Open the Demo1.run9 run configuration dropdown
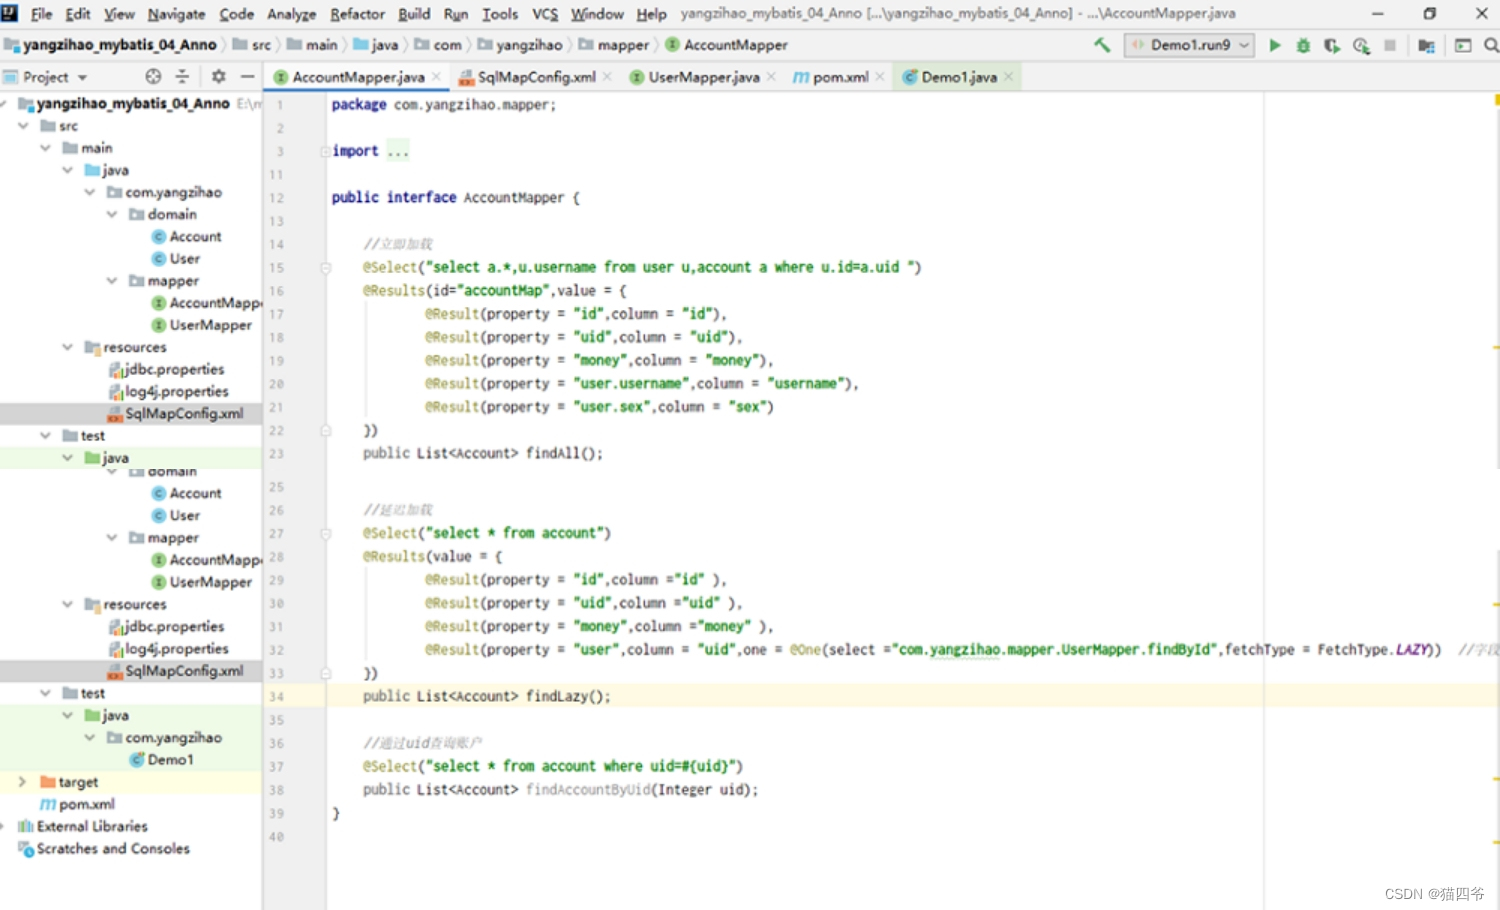1500x910 pixels. [1190, 45]
